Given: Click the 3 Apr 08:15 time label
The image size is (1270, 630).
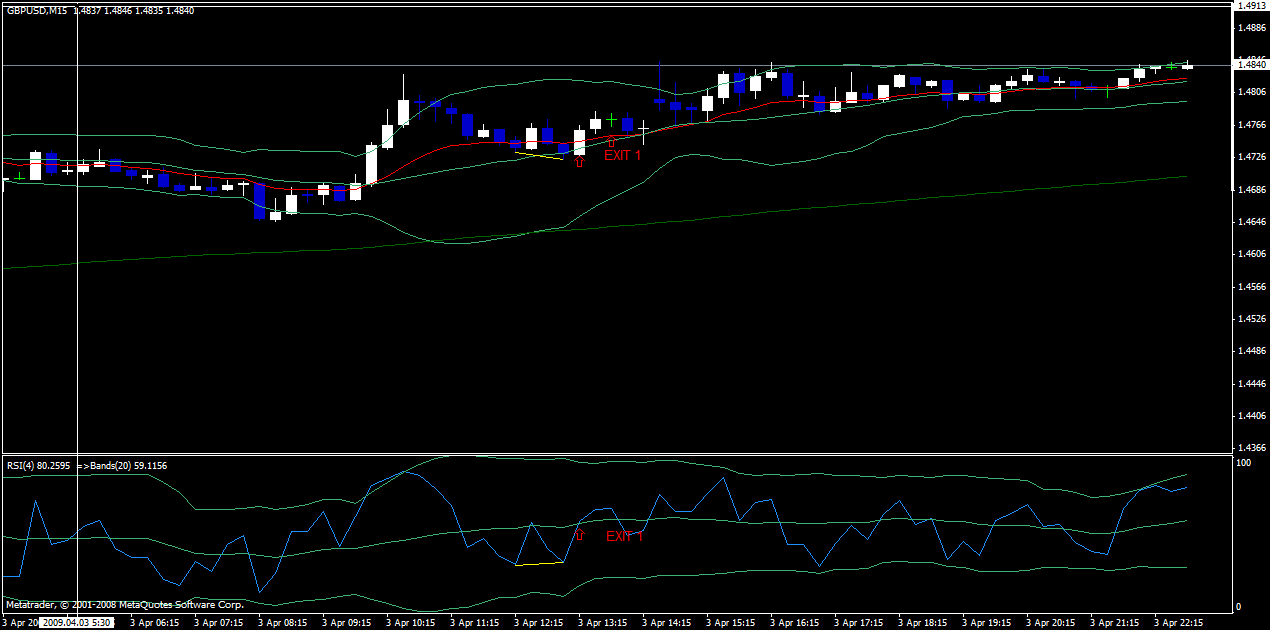Looking at the screenshot, I should click(x=283, y=622).
